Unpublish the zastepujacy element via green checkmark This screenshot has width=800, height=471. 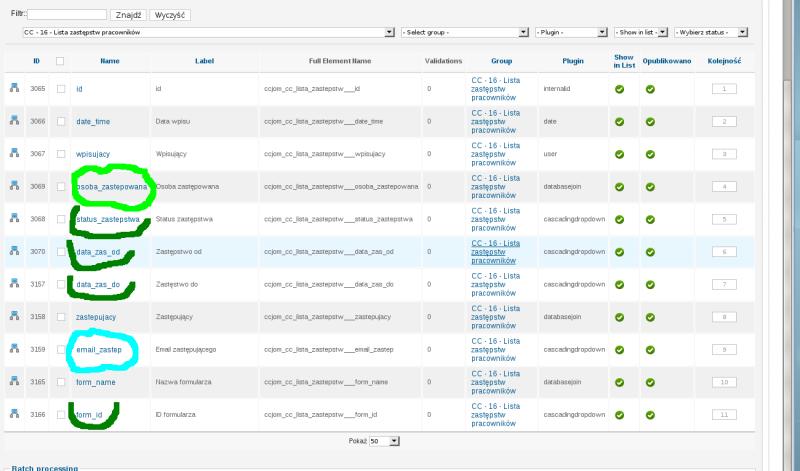point(650,316)
